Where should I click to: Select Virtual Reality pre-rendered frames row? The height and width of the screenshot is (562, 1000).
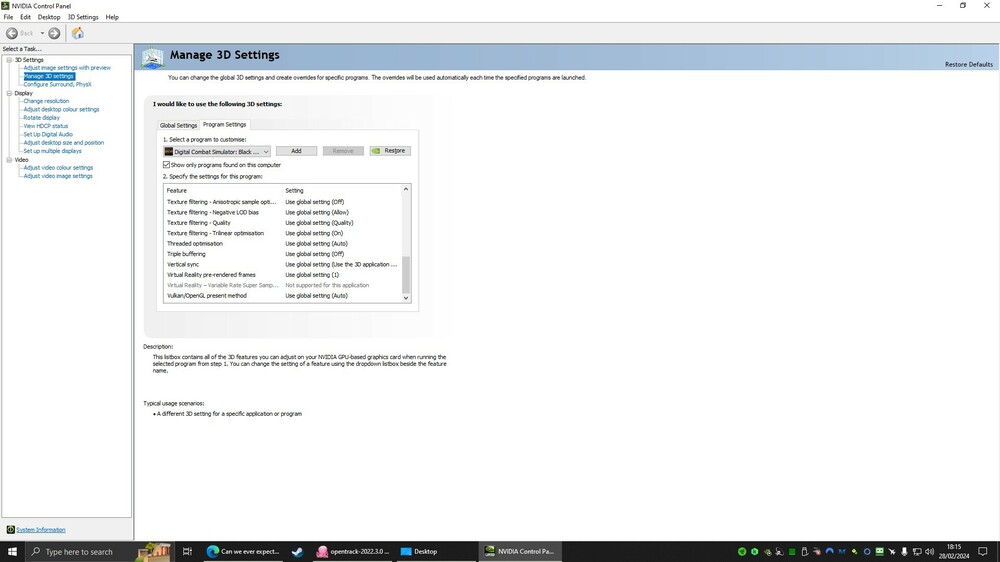[x=283, y=275]
